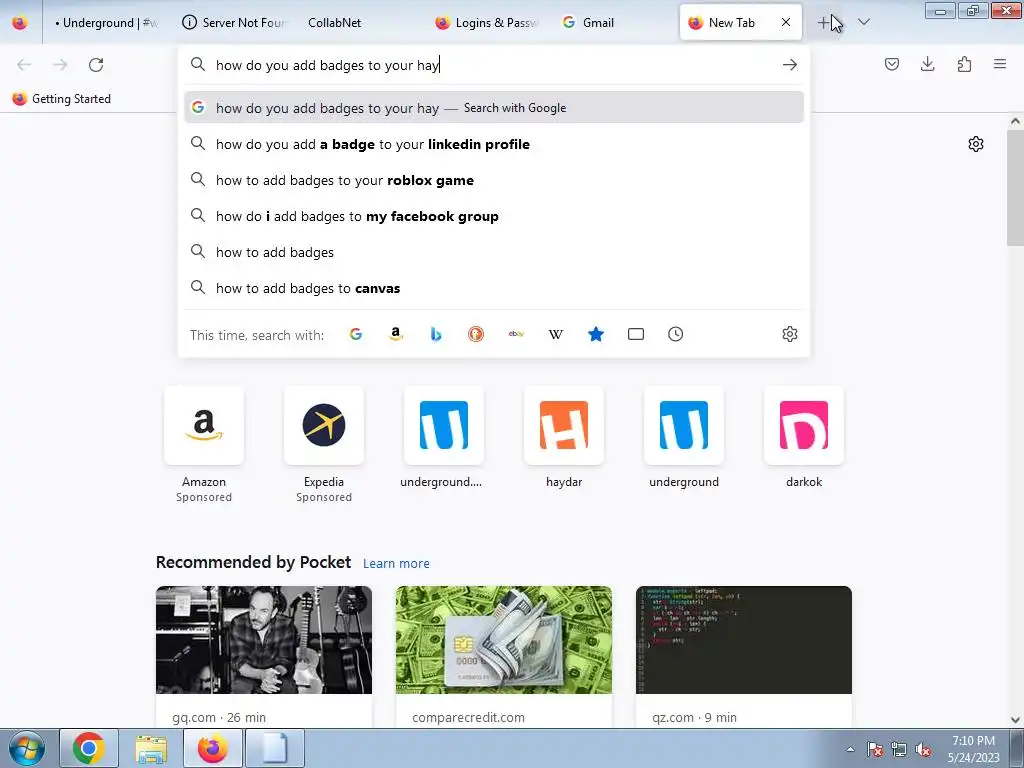This screenshot has width=1024, height=768.
Task: Search this time with Wikipedia icon
Action: click(x=556, y=334)
